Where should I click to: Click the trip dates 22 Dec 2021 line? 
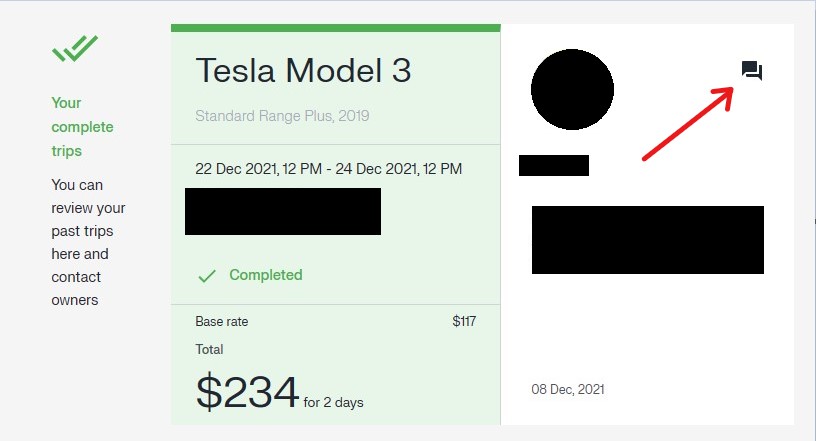tap(328, 169)
